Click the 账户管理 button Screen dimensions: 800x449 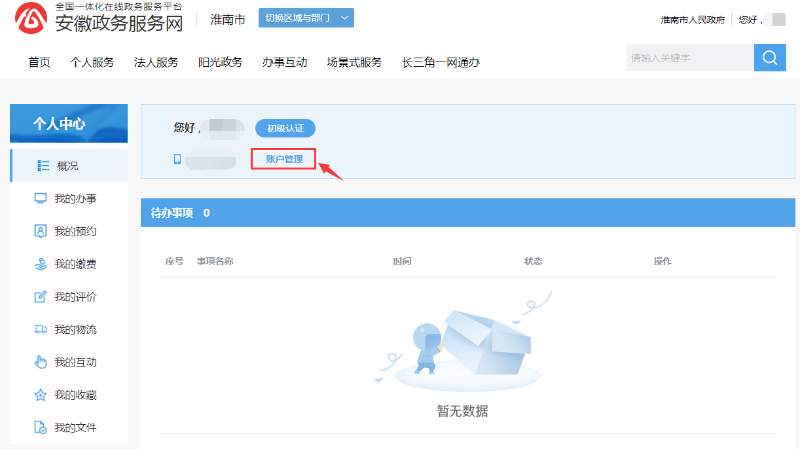click(x=284, y=159)
